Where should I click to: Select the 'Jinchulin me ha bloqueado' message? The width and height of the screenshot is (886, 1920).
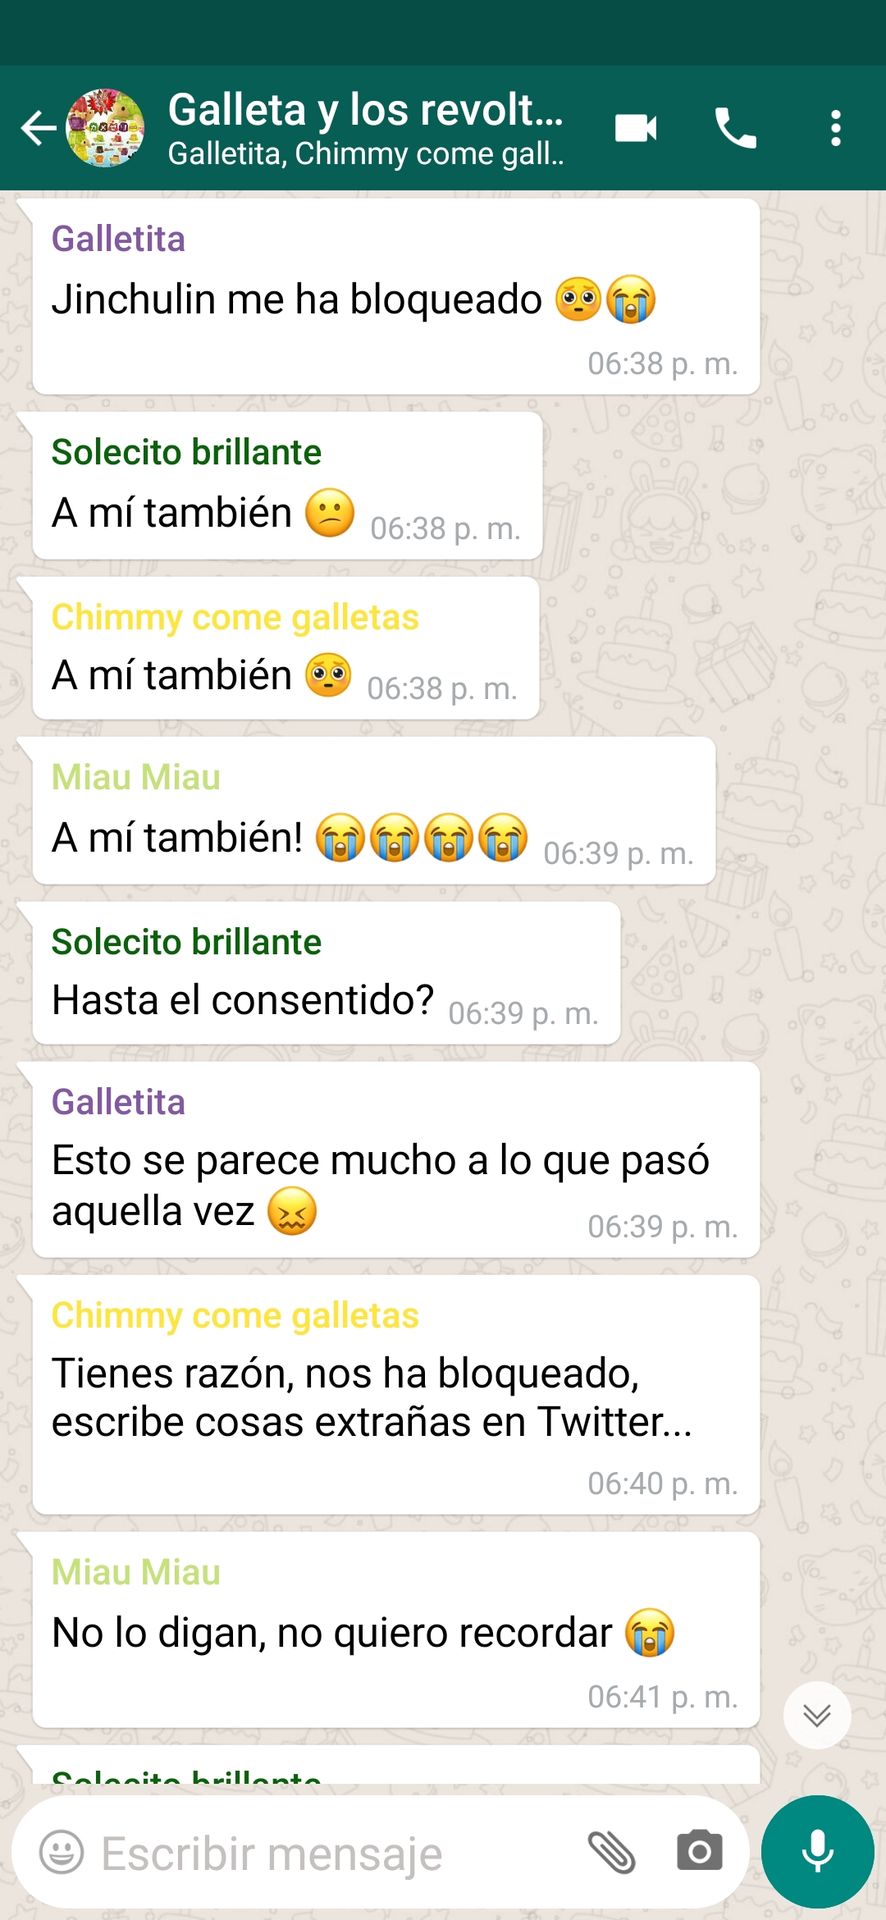[396, 296]
